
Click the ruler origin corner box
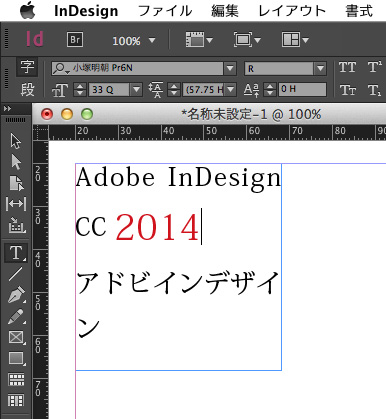pos(41,132)
